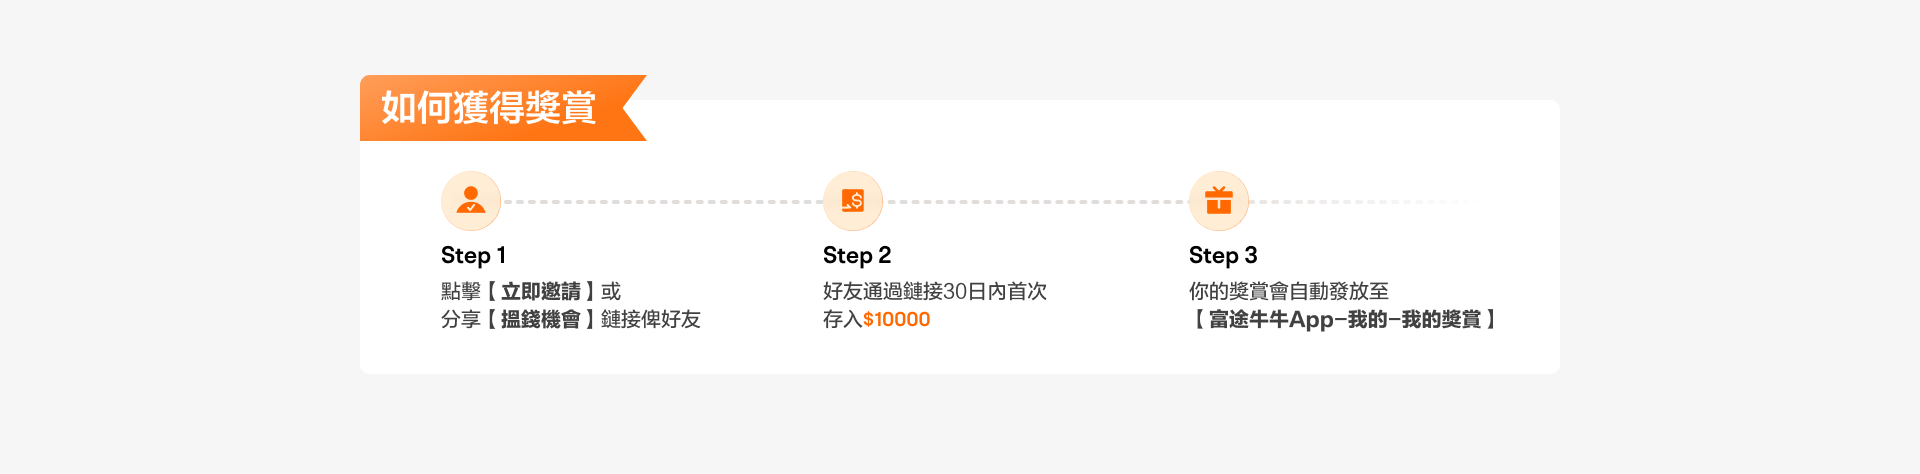Screen dimensions: 1920x474
Task: Click the orange $10000 amount
Action: pyautogui.click(x=897, y=319)
